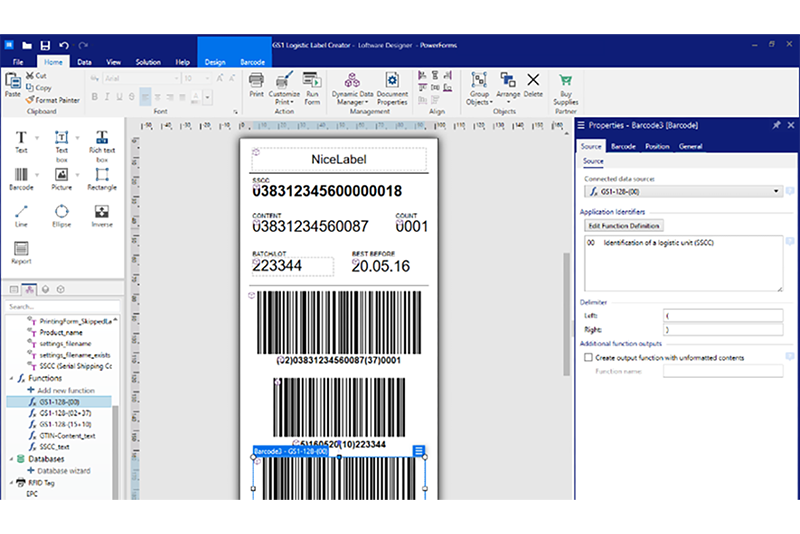800x534 pixels.
Task: Click Format Painter
Action: coord(53,100)
